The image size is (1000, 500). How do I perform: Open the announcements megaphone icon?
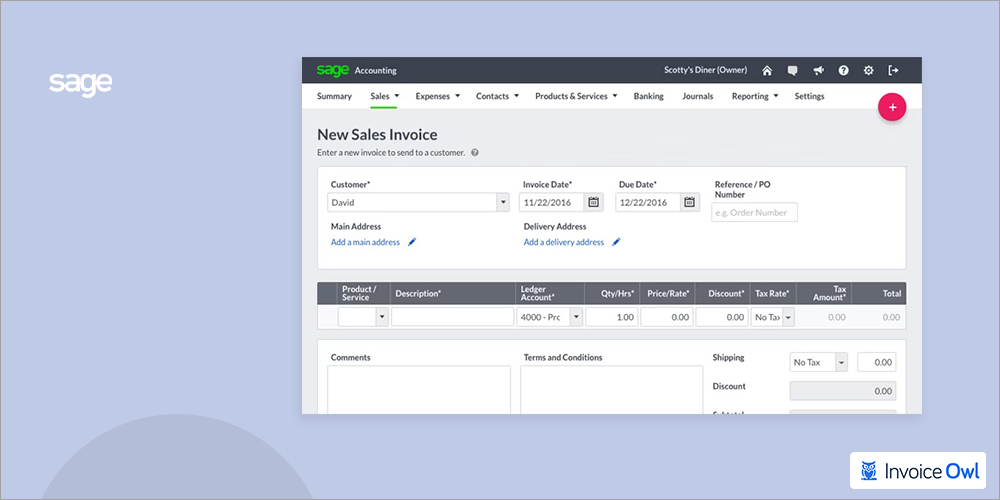click(818, 71)
